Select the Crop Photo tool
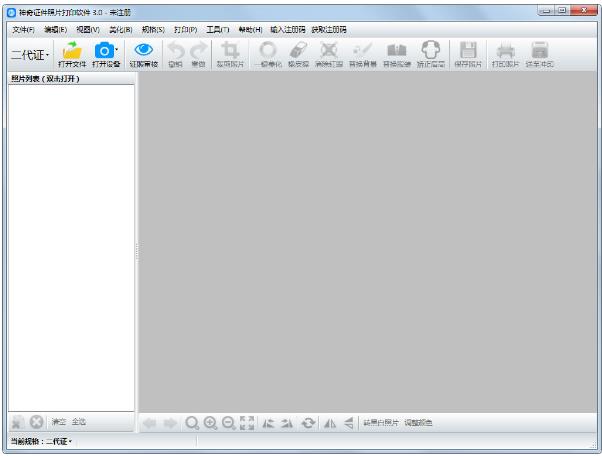602x456 pixels. point(229,51)
